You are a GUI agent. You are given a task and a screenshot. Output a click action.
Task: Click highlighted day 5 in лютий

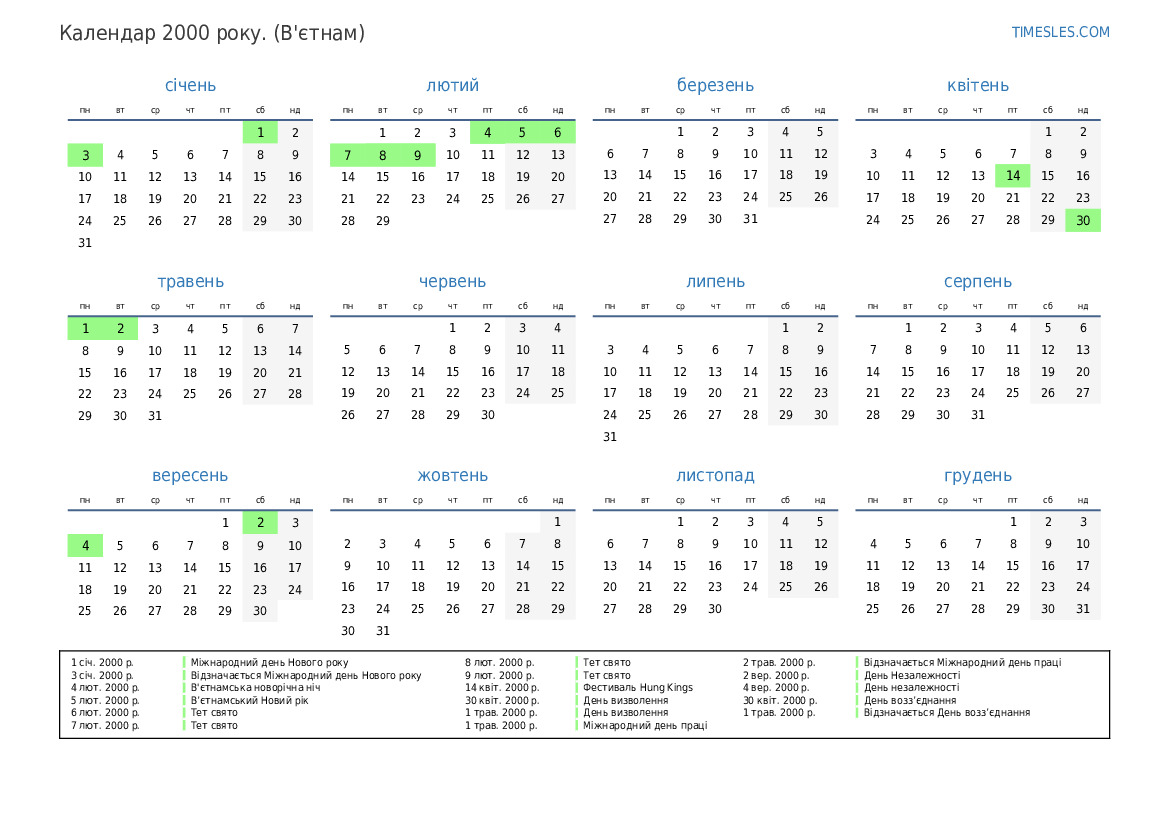coord(523,133)
